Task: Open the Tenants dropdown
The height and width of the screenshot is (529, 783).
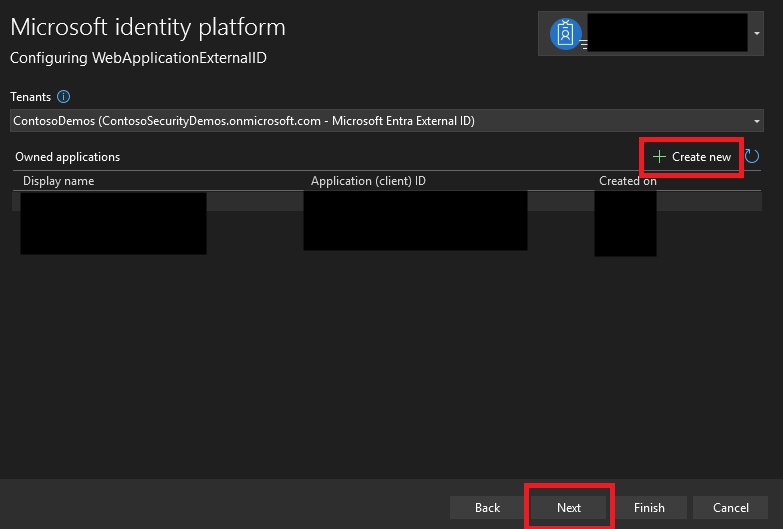Action: tap(387, 121)
